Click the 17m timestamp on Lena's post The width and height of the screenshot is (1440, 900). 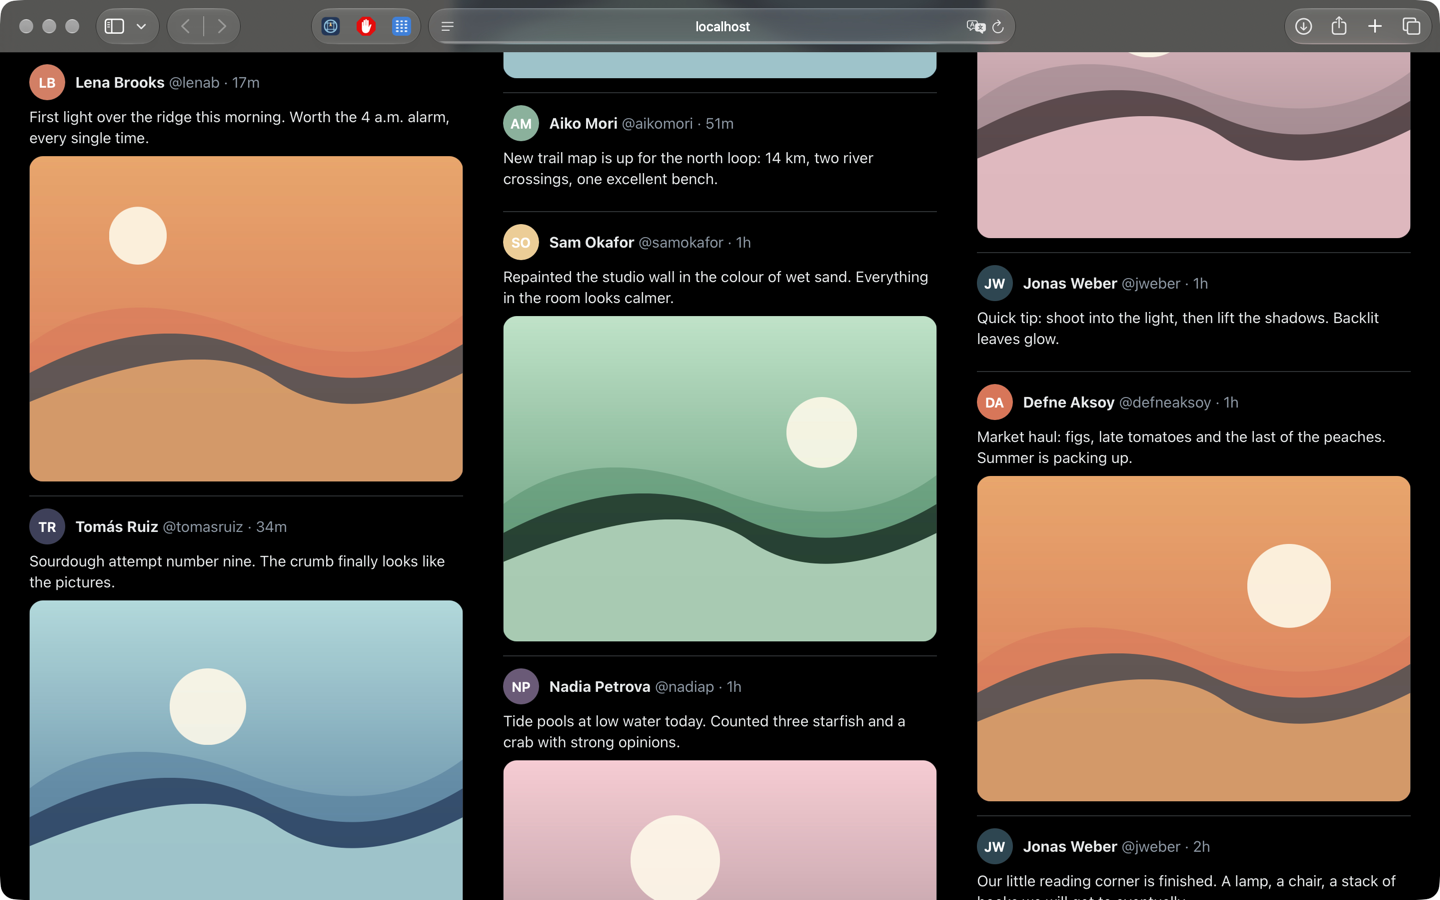point(246,83)
